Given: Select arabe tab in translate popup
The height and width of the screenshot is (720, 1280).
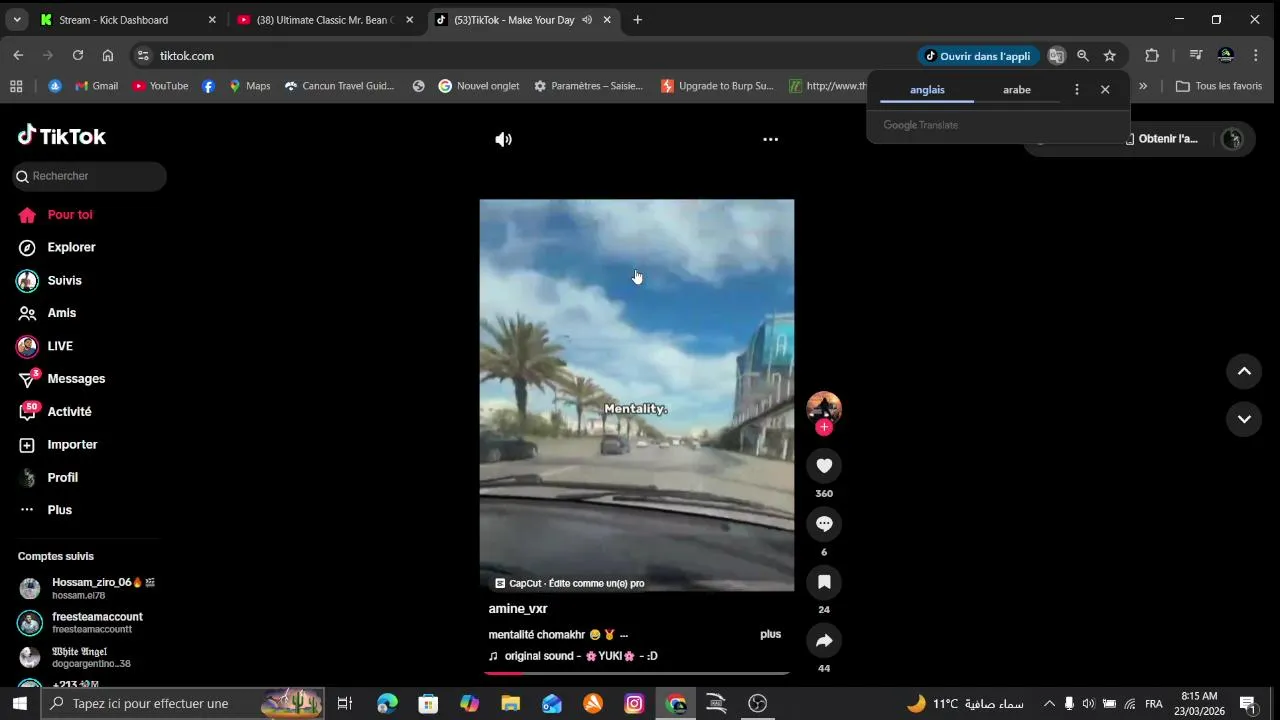Looking at the screenshot, I should point(1017,90).
